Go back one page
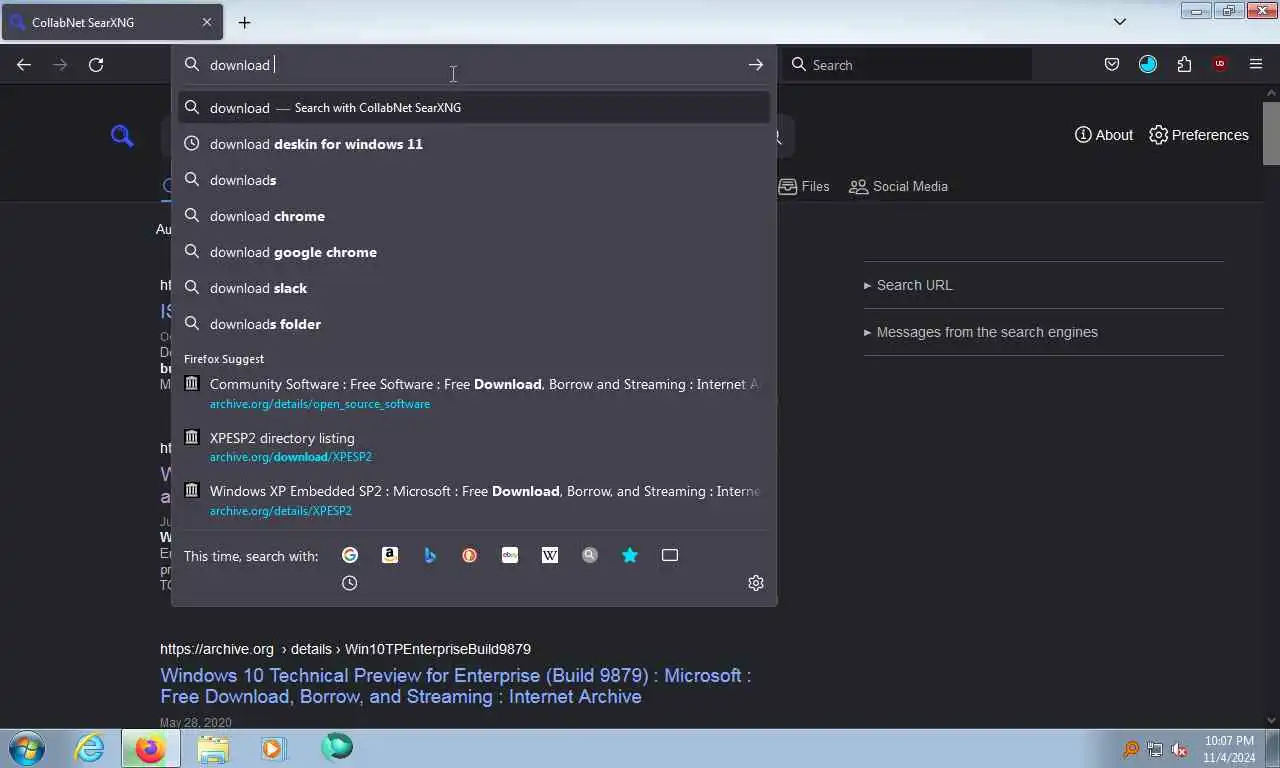The height and width of the screenshot is (768, 1280). pos(24,65)
